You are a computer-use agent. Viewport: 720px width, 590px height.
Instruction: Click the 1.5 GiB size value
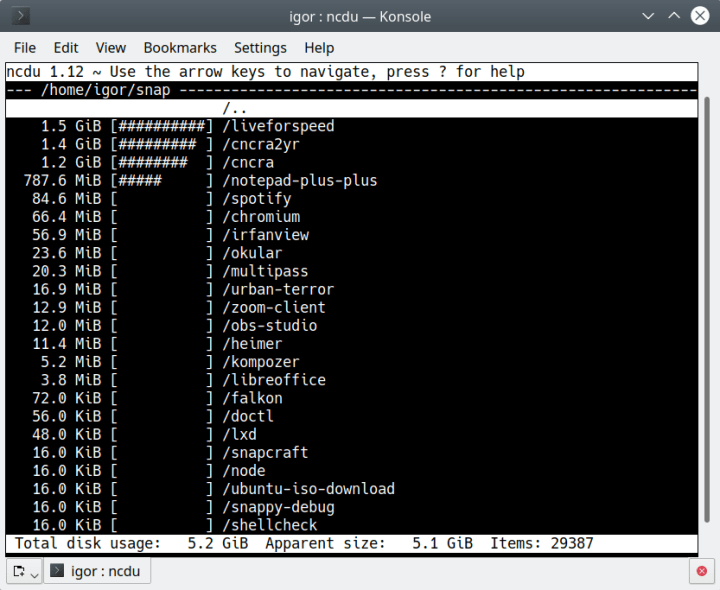coord(71,126)
